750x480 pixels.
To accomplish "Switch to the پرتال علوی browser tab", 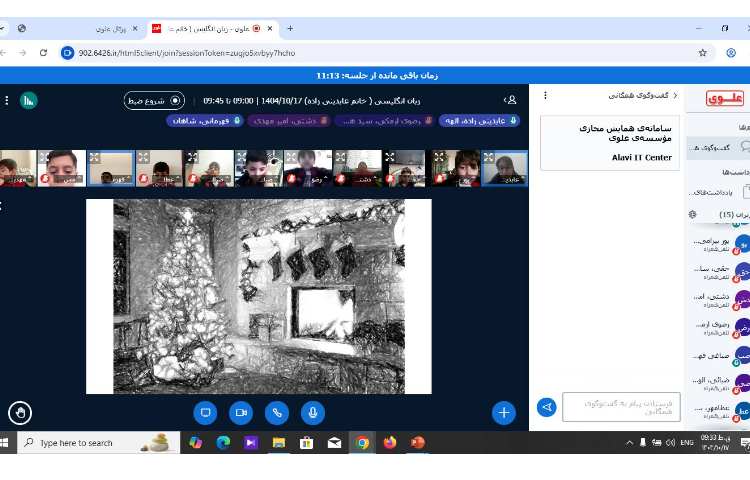I will (x=110, y=29).
